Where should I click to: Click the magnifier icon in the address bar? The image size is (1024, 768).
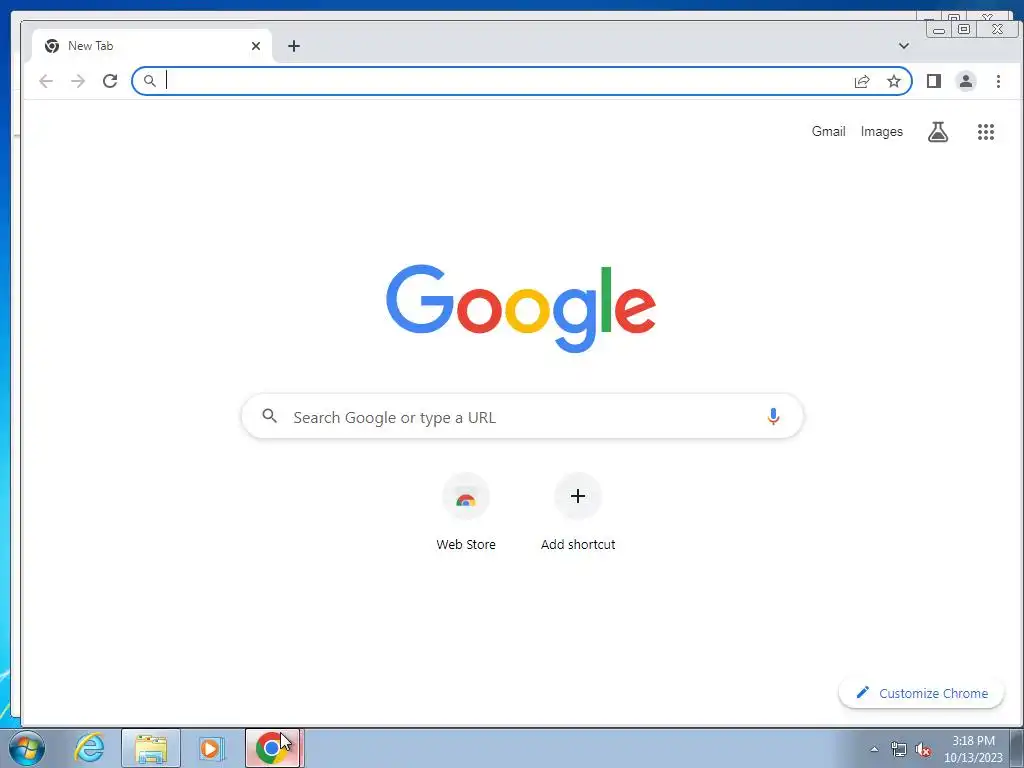tap(150, 81)
